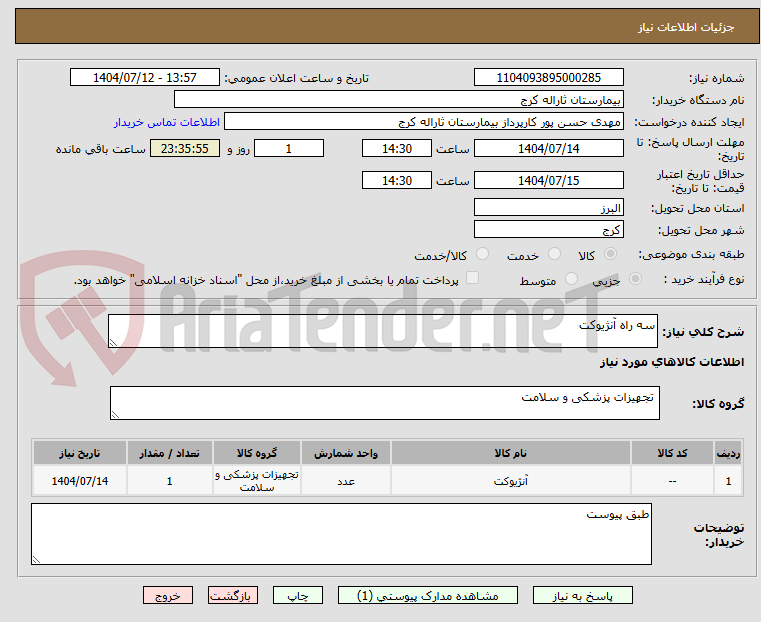
Task: Click the delivery city کرج field
Action: click(x=548, y=229)
